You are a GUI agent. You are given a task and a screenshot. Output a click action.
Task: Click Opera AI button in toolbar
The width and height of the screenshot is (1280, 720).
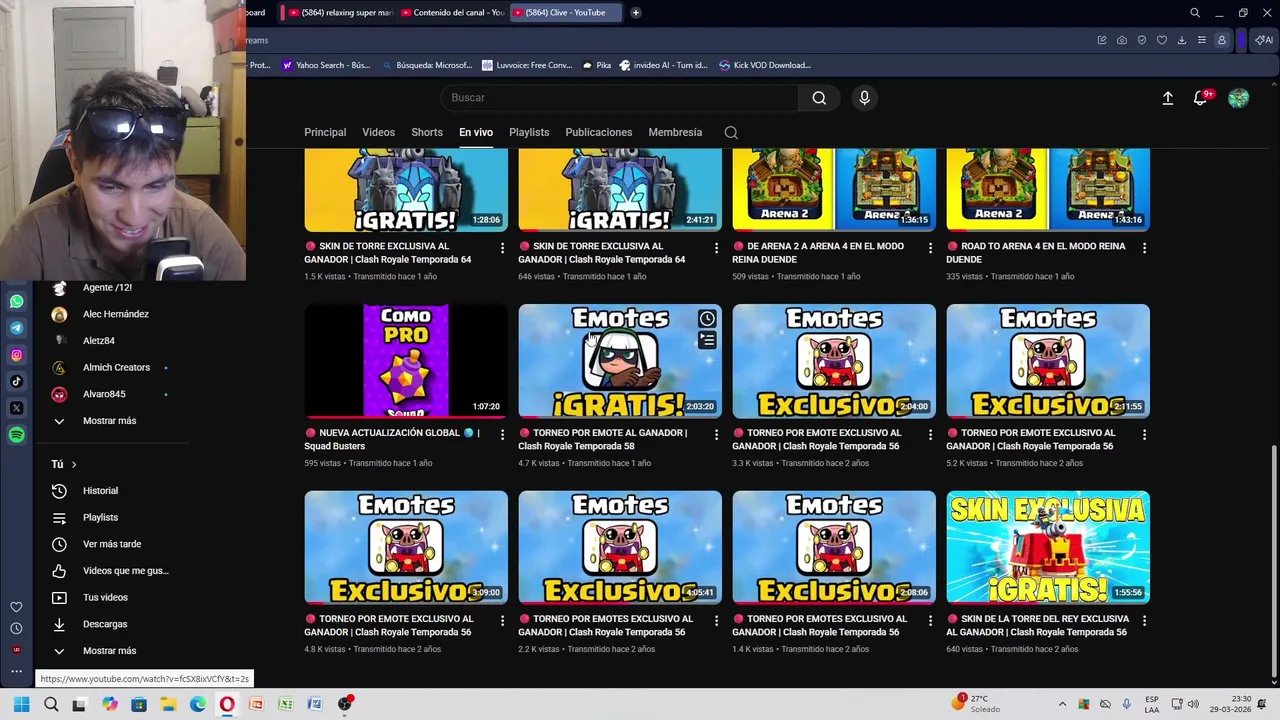coord(1264,40)
